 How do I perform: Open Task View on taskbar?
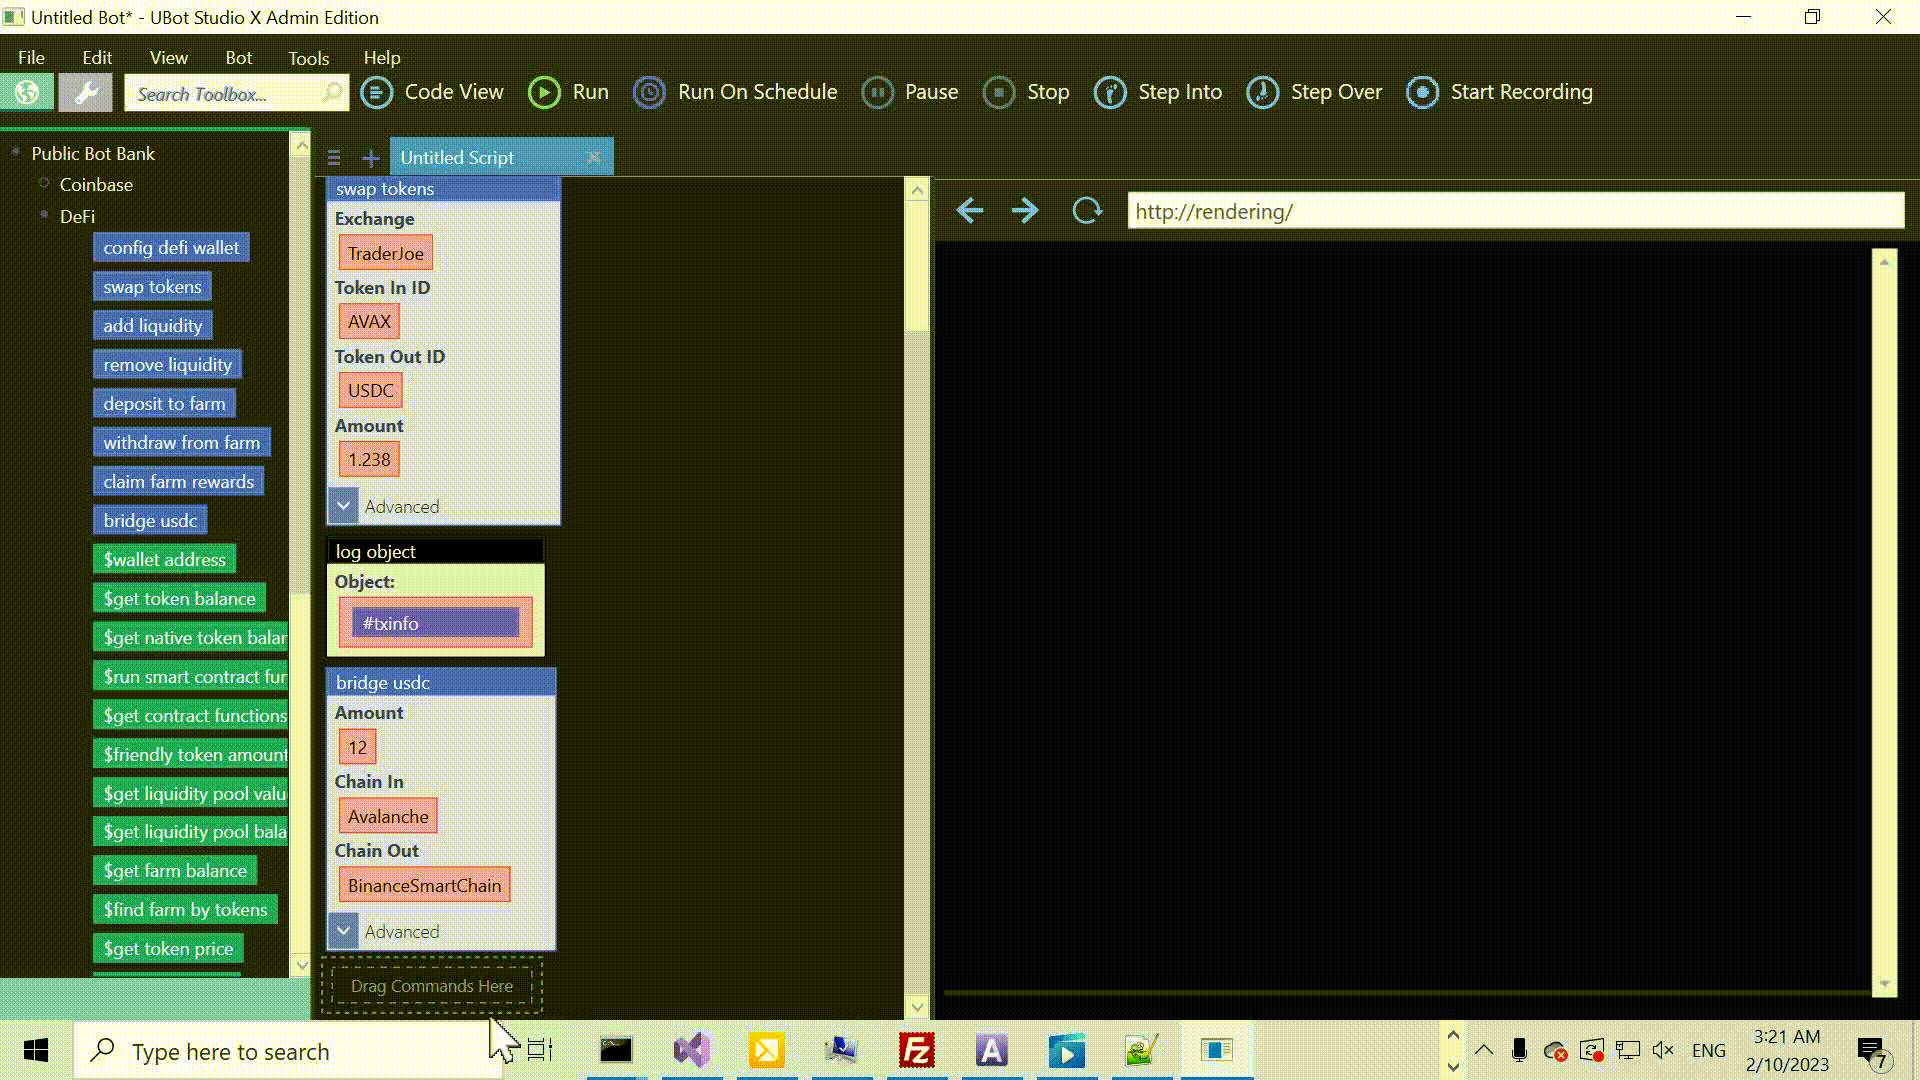pyautogui.click(x=540, y=1050)
